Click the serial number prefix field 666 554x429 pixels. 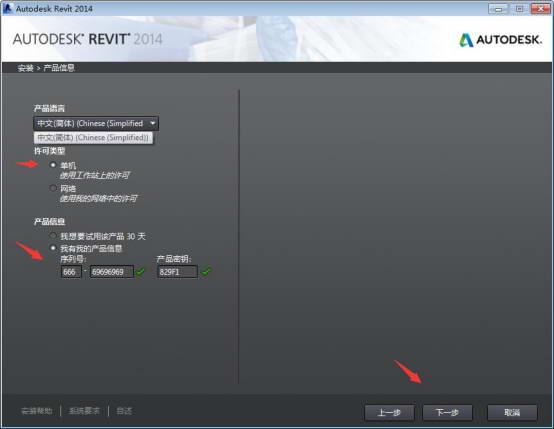tap(71, 272)
